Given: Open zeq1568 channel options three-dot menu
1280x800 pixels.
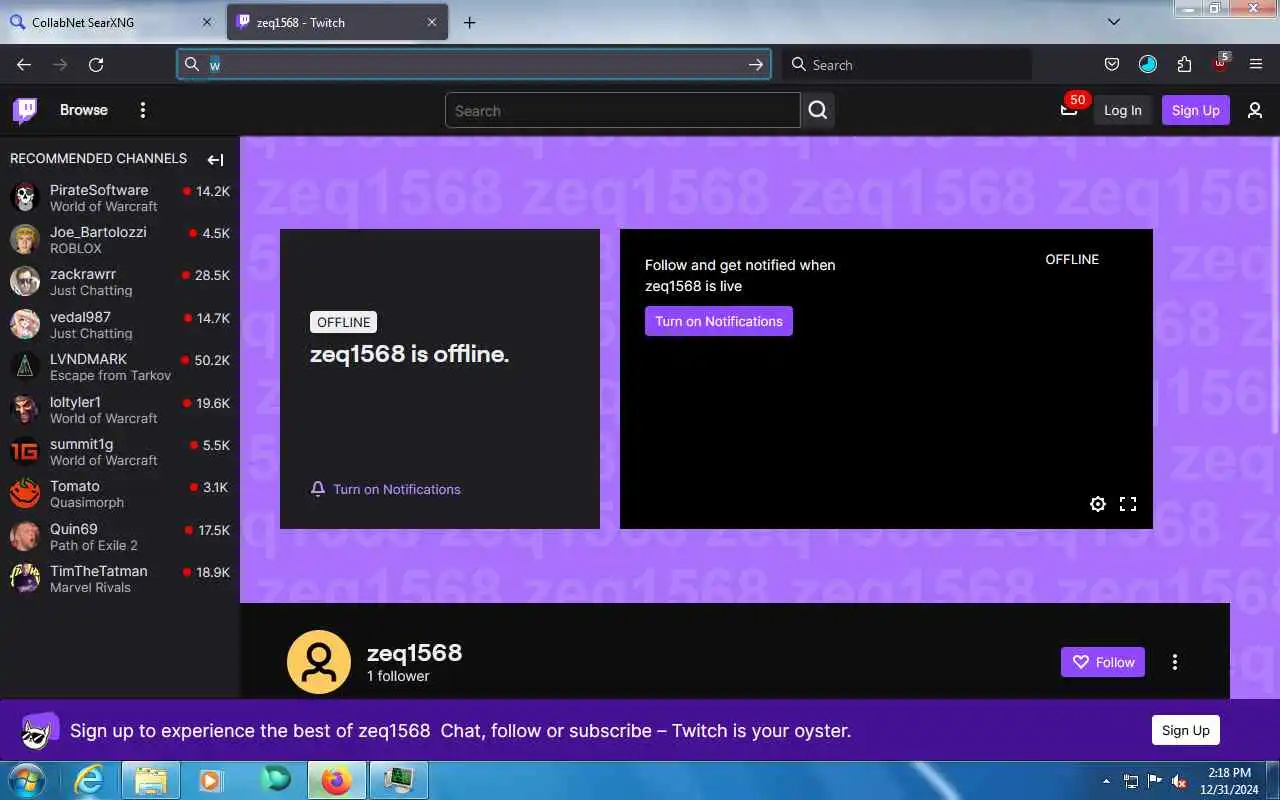Looking at the screenshot, I should tap(1175, 662).
